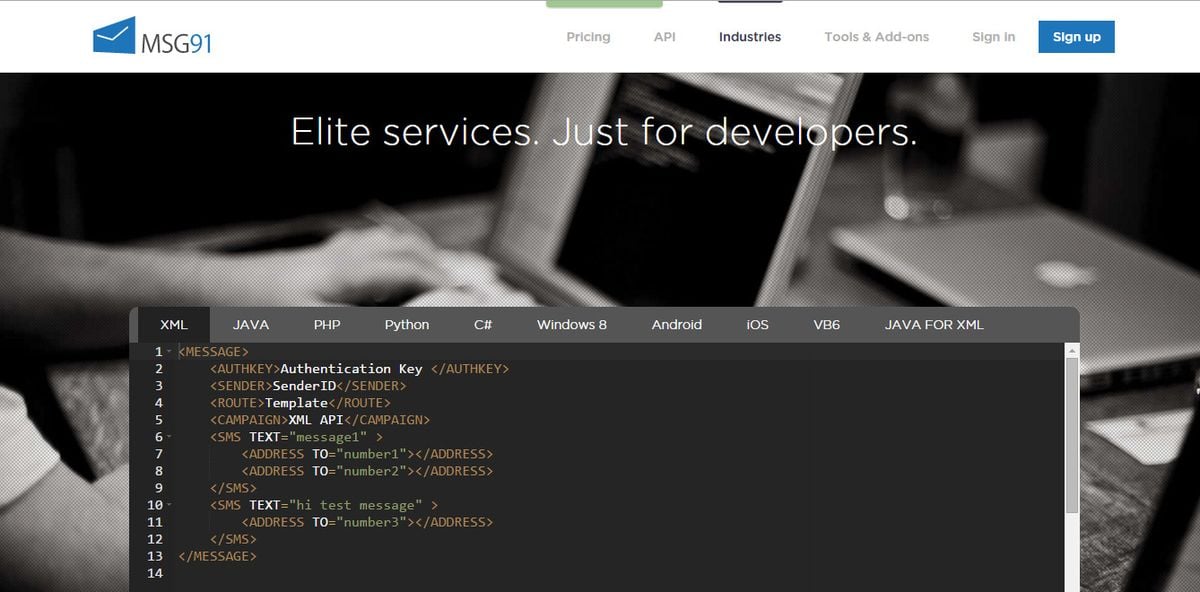Screen dimensions: 1200x592
Task: Collapse the SMS block on line 6
Action: (168, 436)
